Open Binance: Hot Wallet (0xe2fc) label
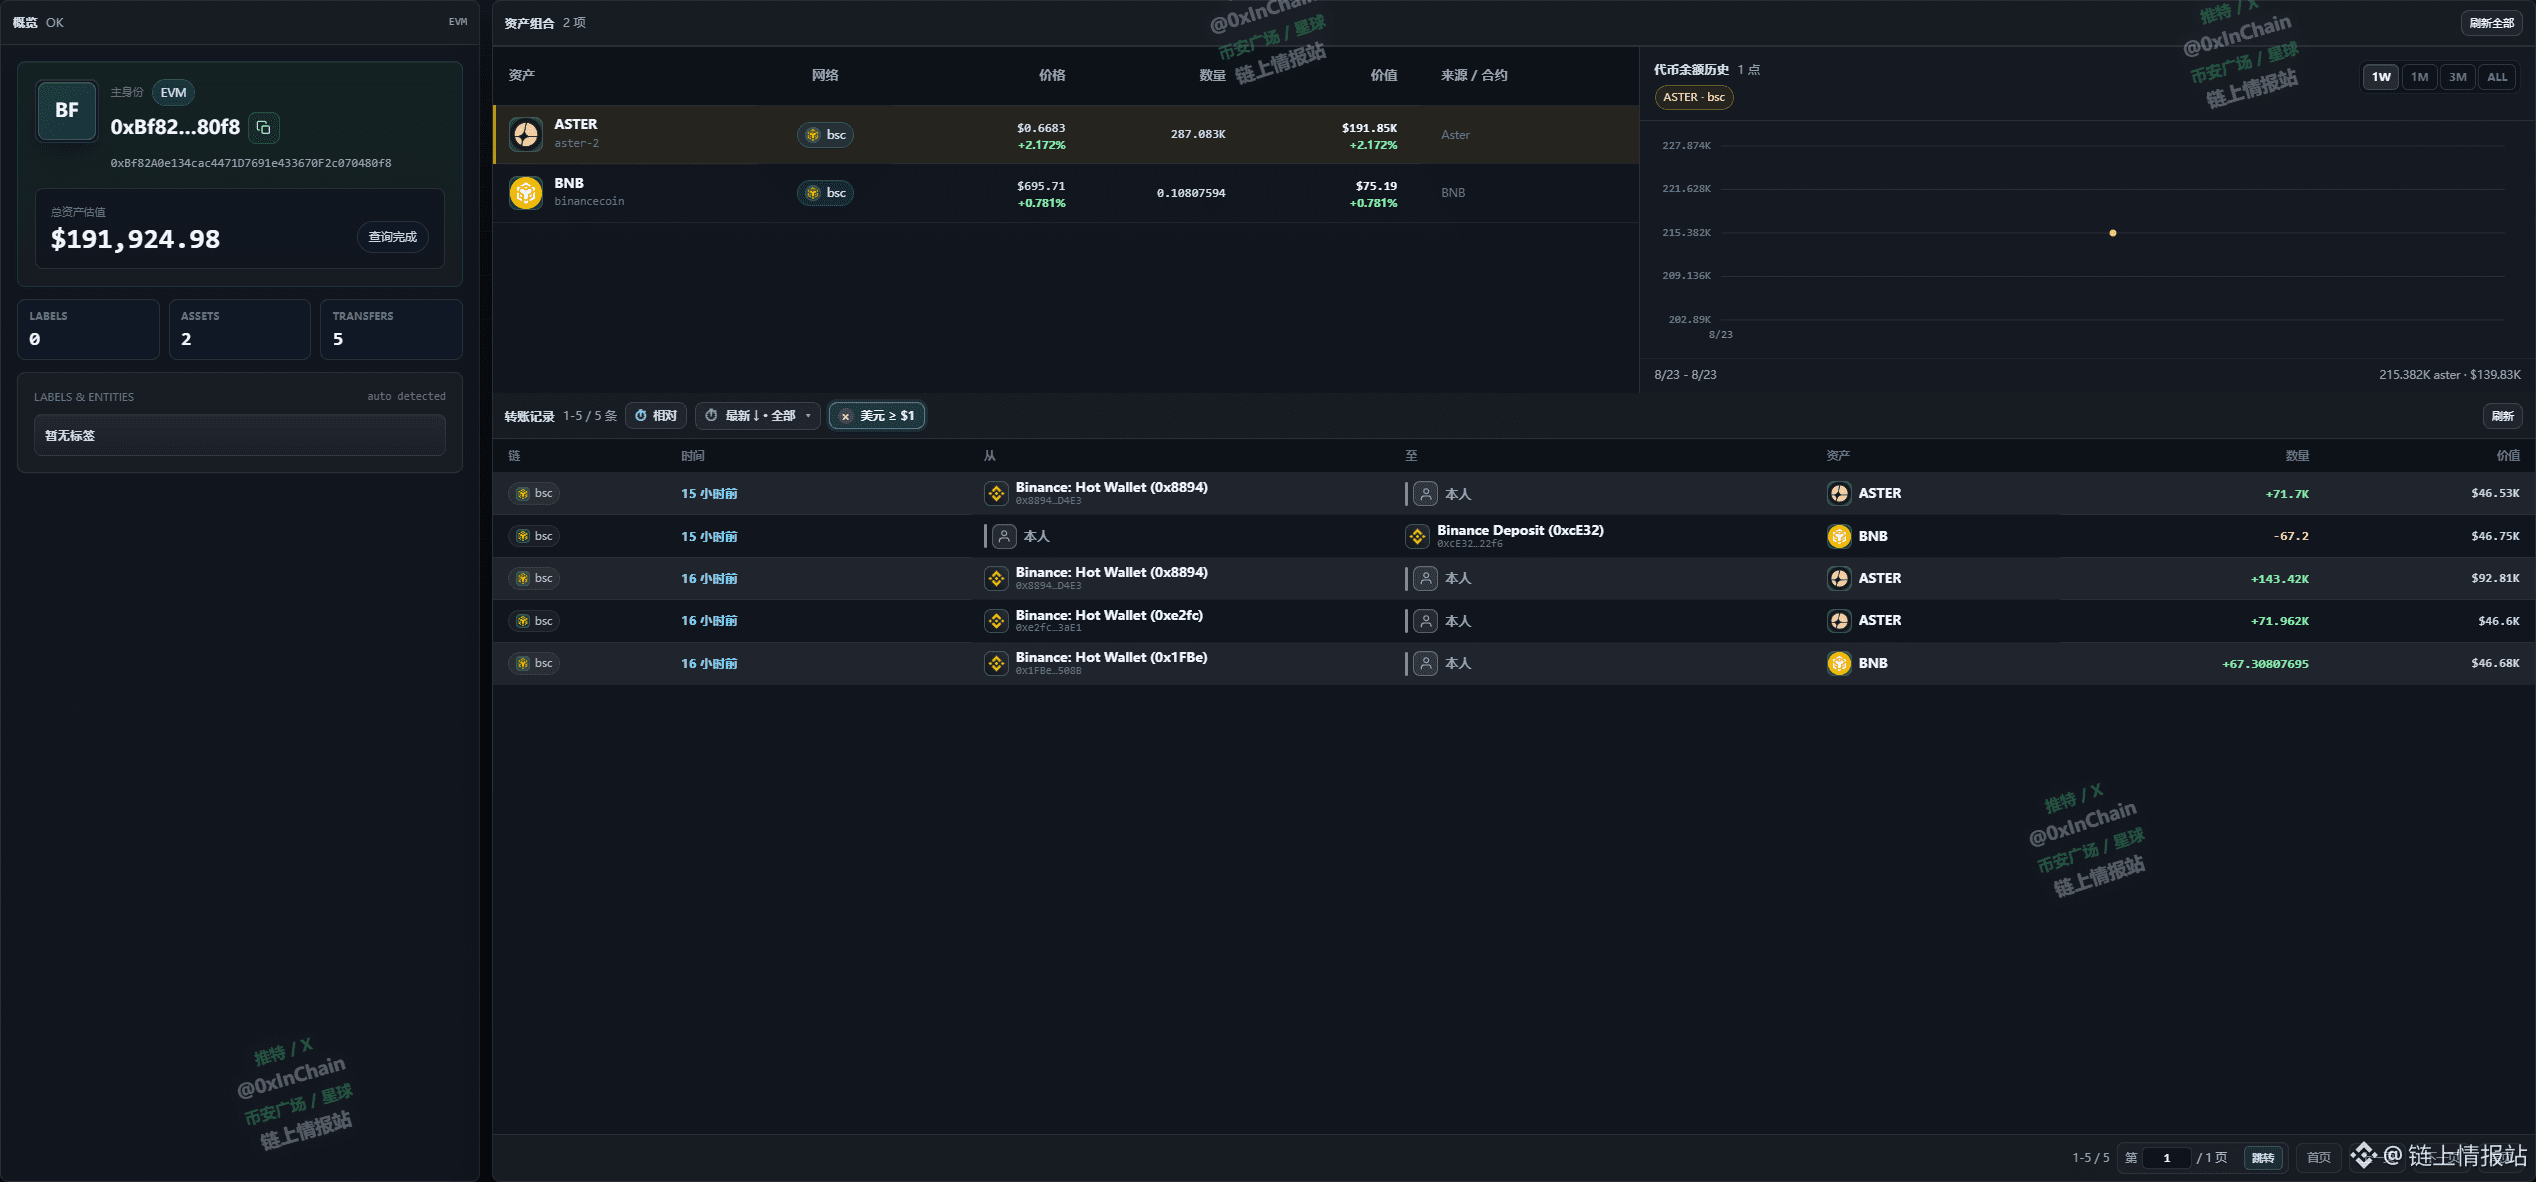The width and height of the screenshot is (2536, 1182). (1109, 616)
